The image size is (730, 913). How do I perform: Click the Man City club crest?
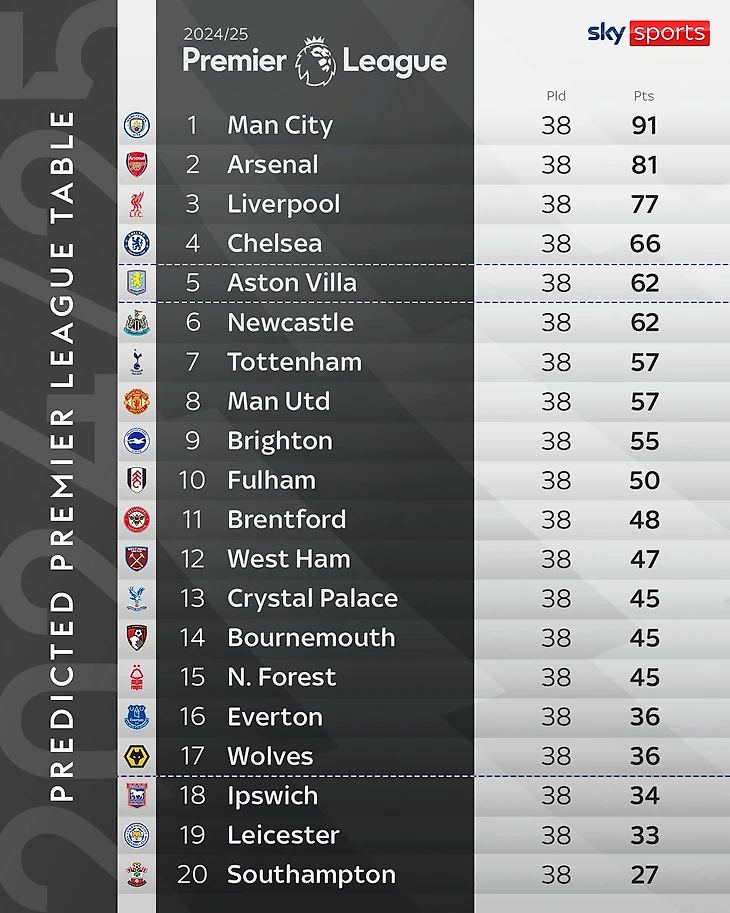(x=137, y=125)
